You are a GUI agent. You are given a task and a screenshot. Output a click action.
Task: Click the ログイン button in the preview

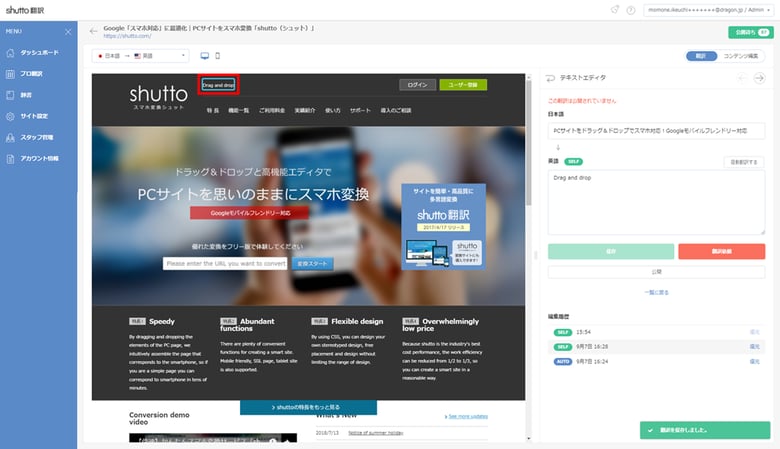click(x=417, y=85)
